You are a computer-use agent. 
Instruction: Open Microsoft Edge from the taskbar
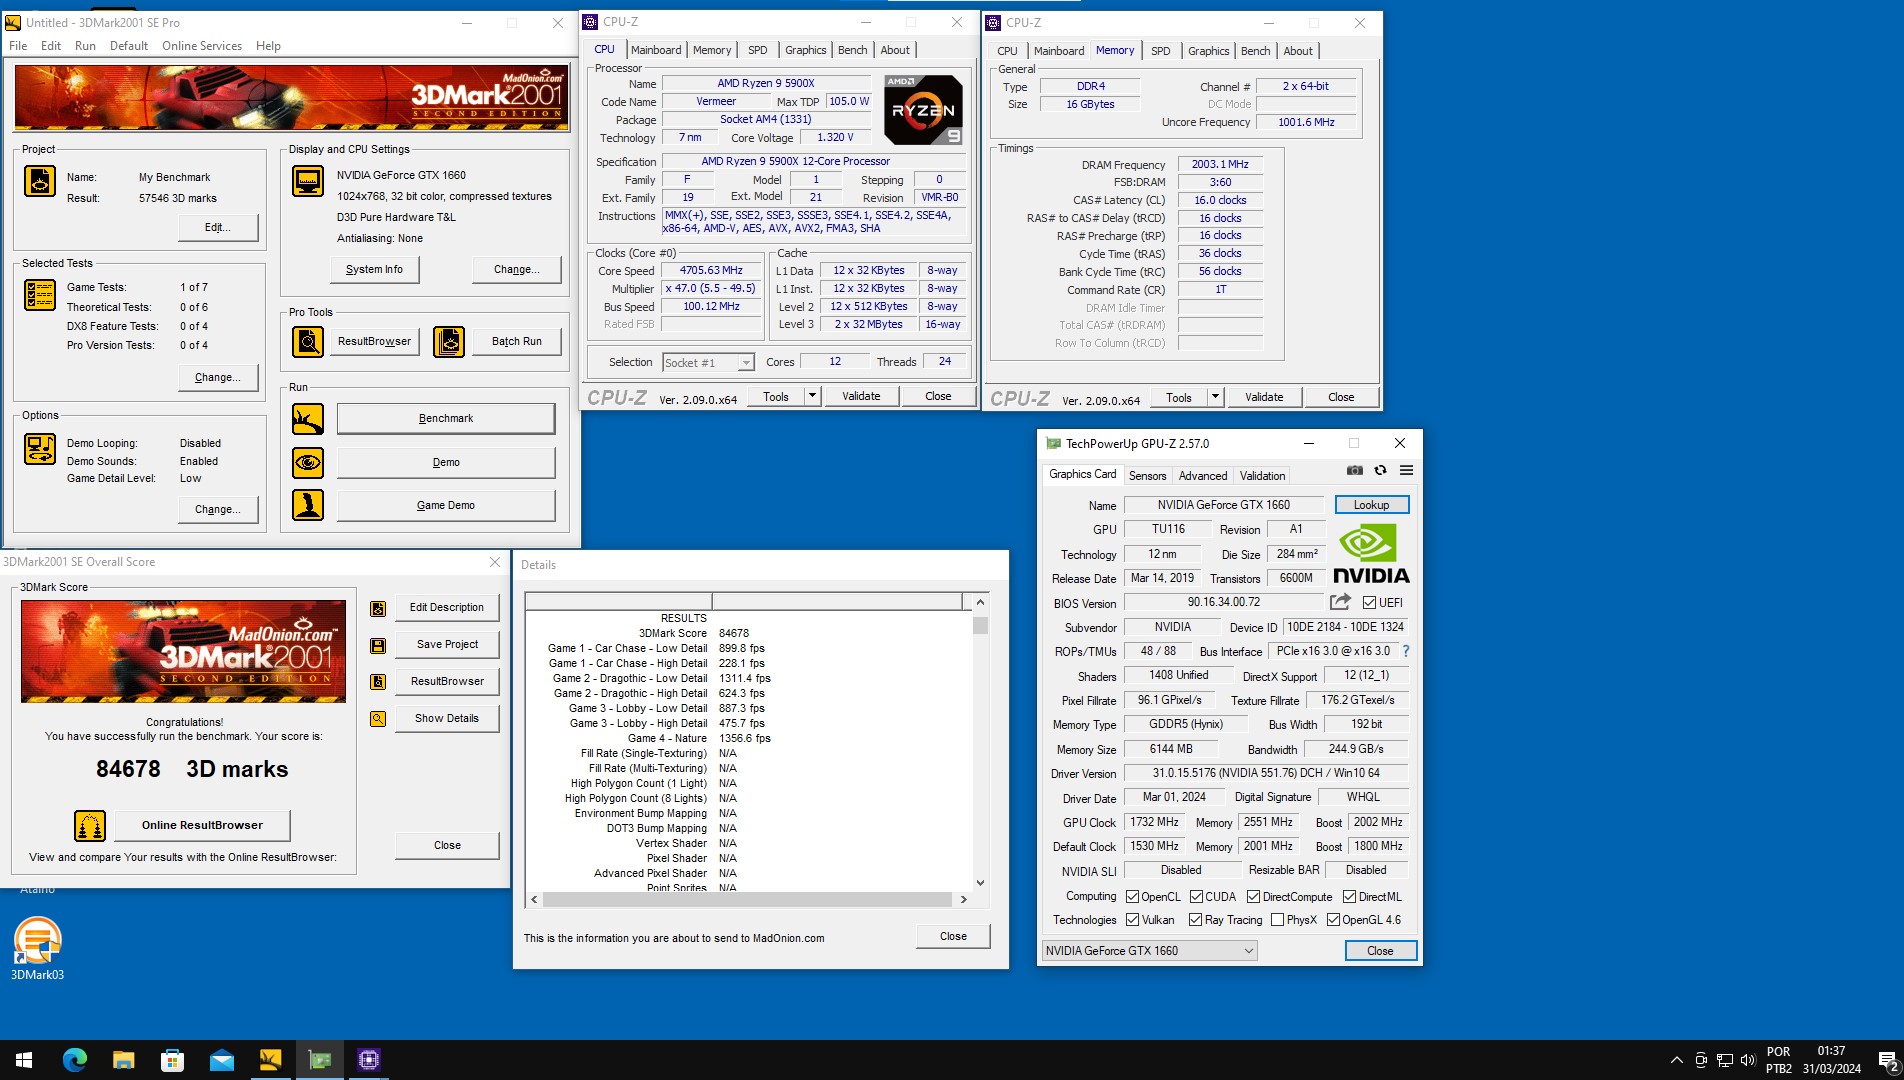coord(75,1060)
